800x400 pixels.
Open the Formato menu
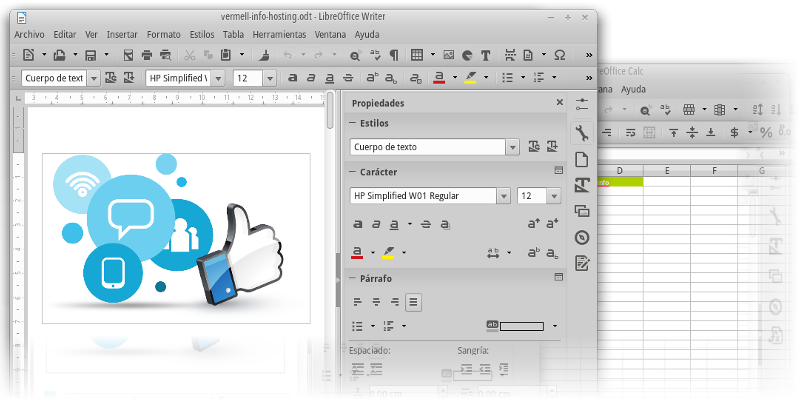pyautogui.click(x=164, y=35)
